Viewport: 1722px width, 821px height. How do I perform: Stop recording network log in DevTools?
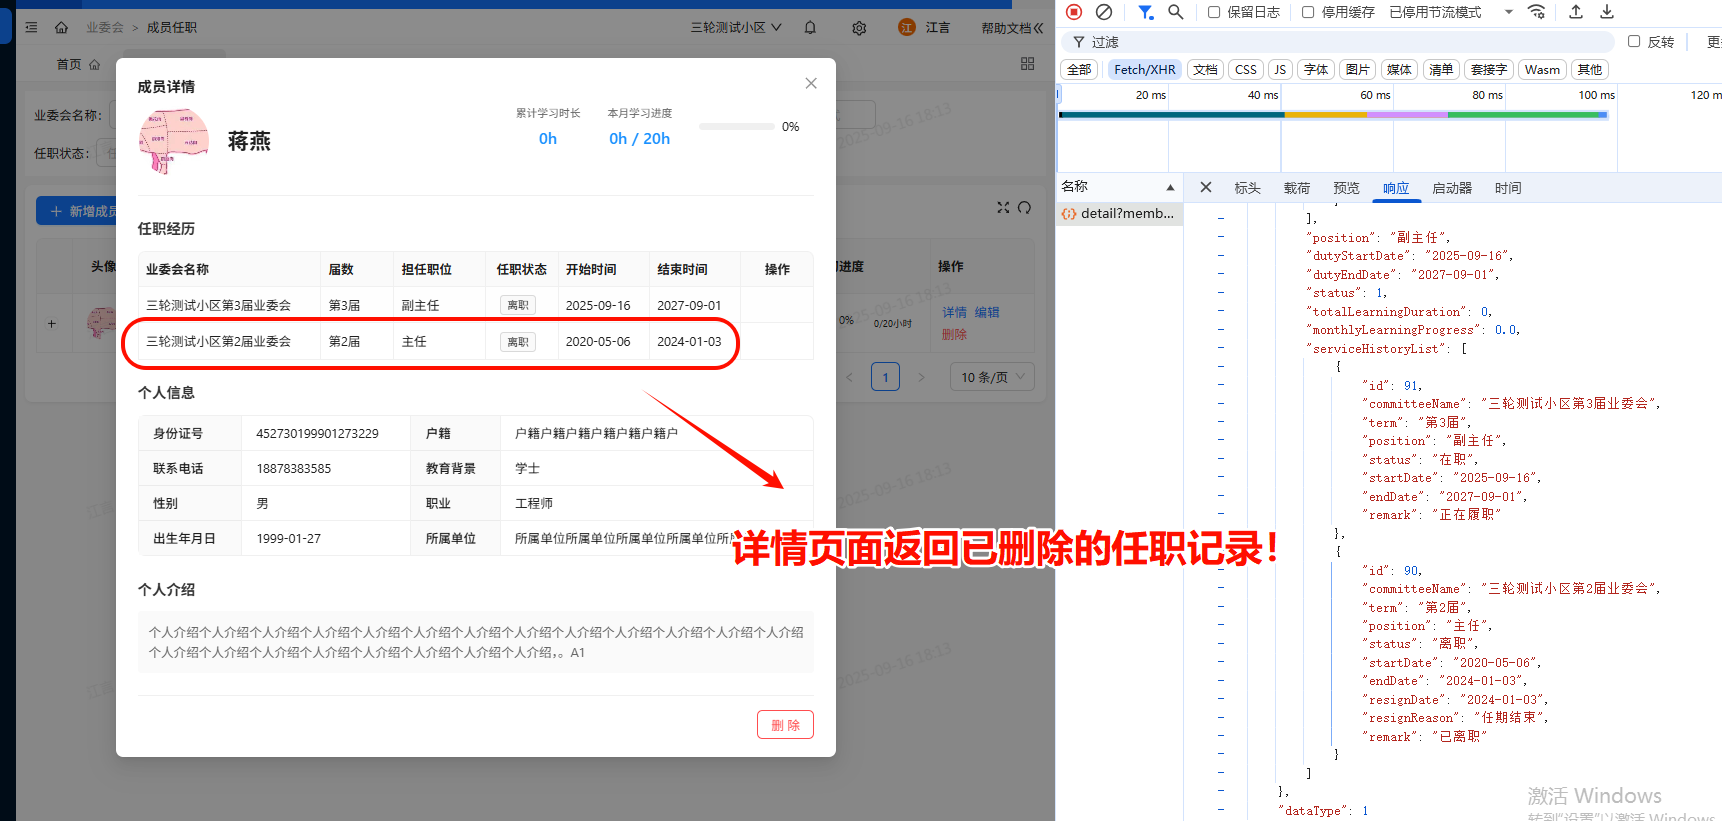pyautogui.click(x=1074, y=12)
